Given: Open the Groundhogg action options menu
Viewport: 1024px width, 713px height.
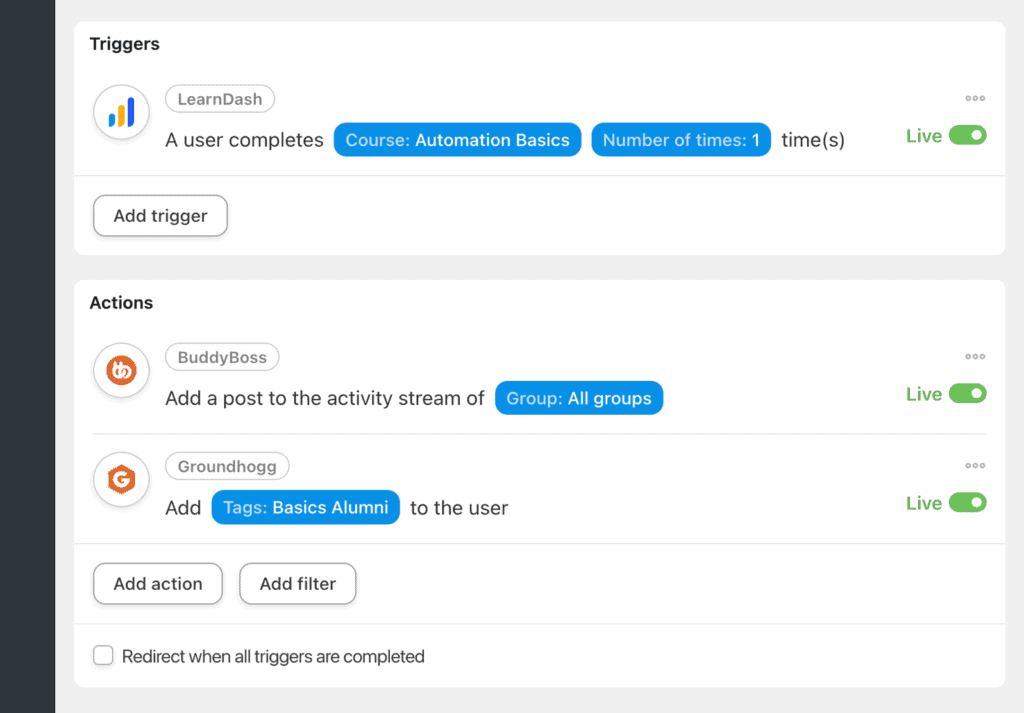Looking at the screenshot, I should click(974, 465).
